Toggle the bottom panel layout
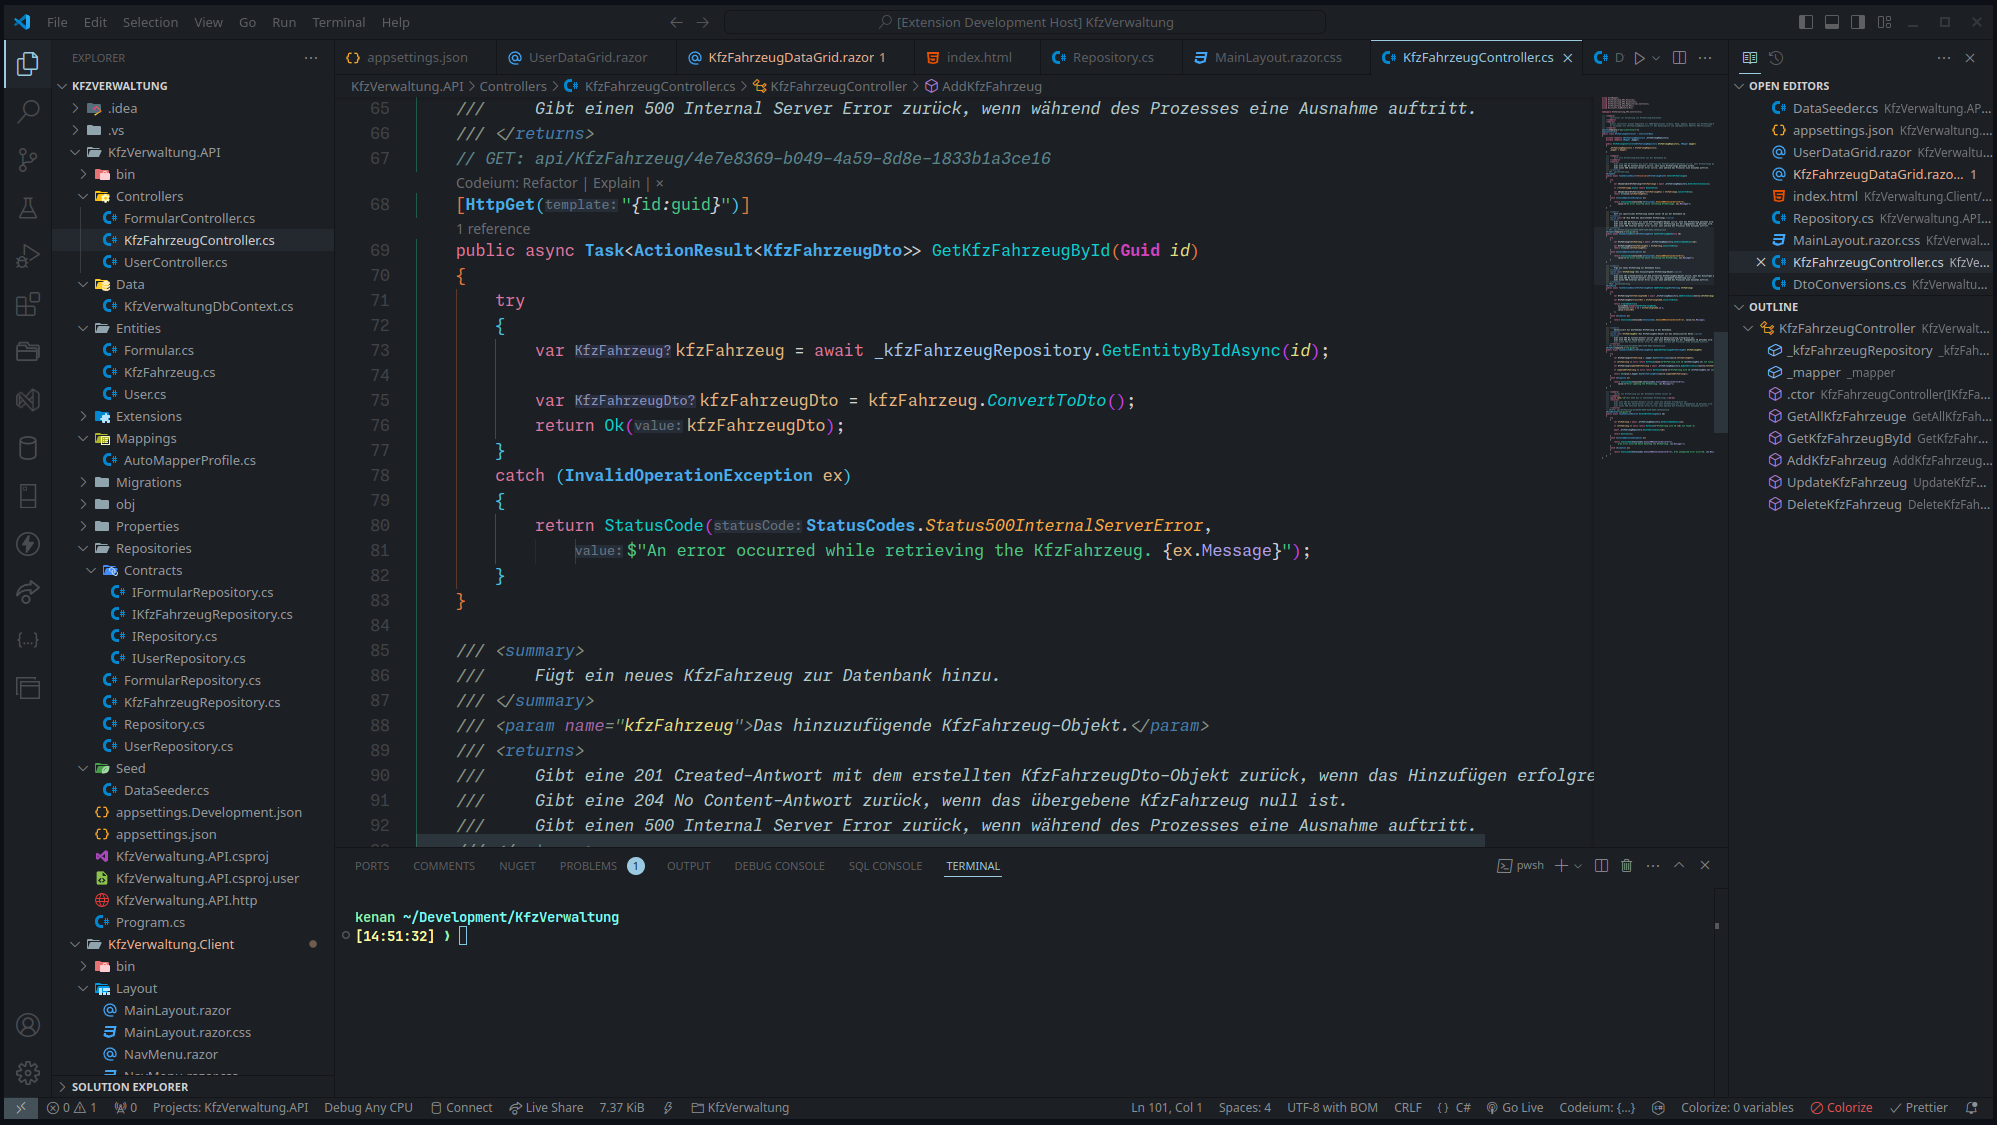The width and height of the screenshot is (1997, 1125). (x=1832, y=22)
